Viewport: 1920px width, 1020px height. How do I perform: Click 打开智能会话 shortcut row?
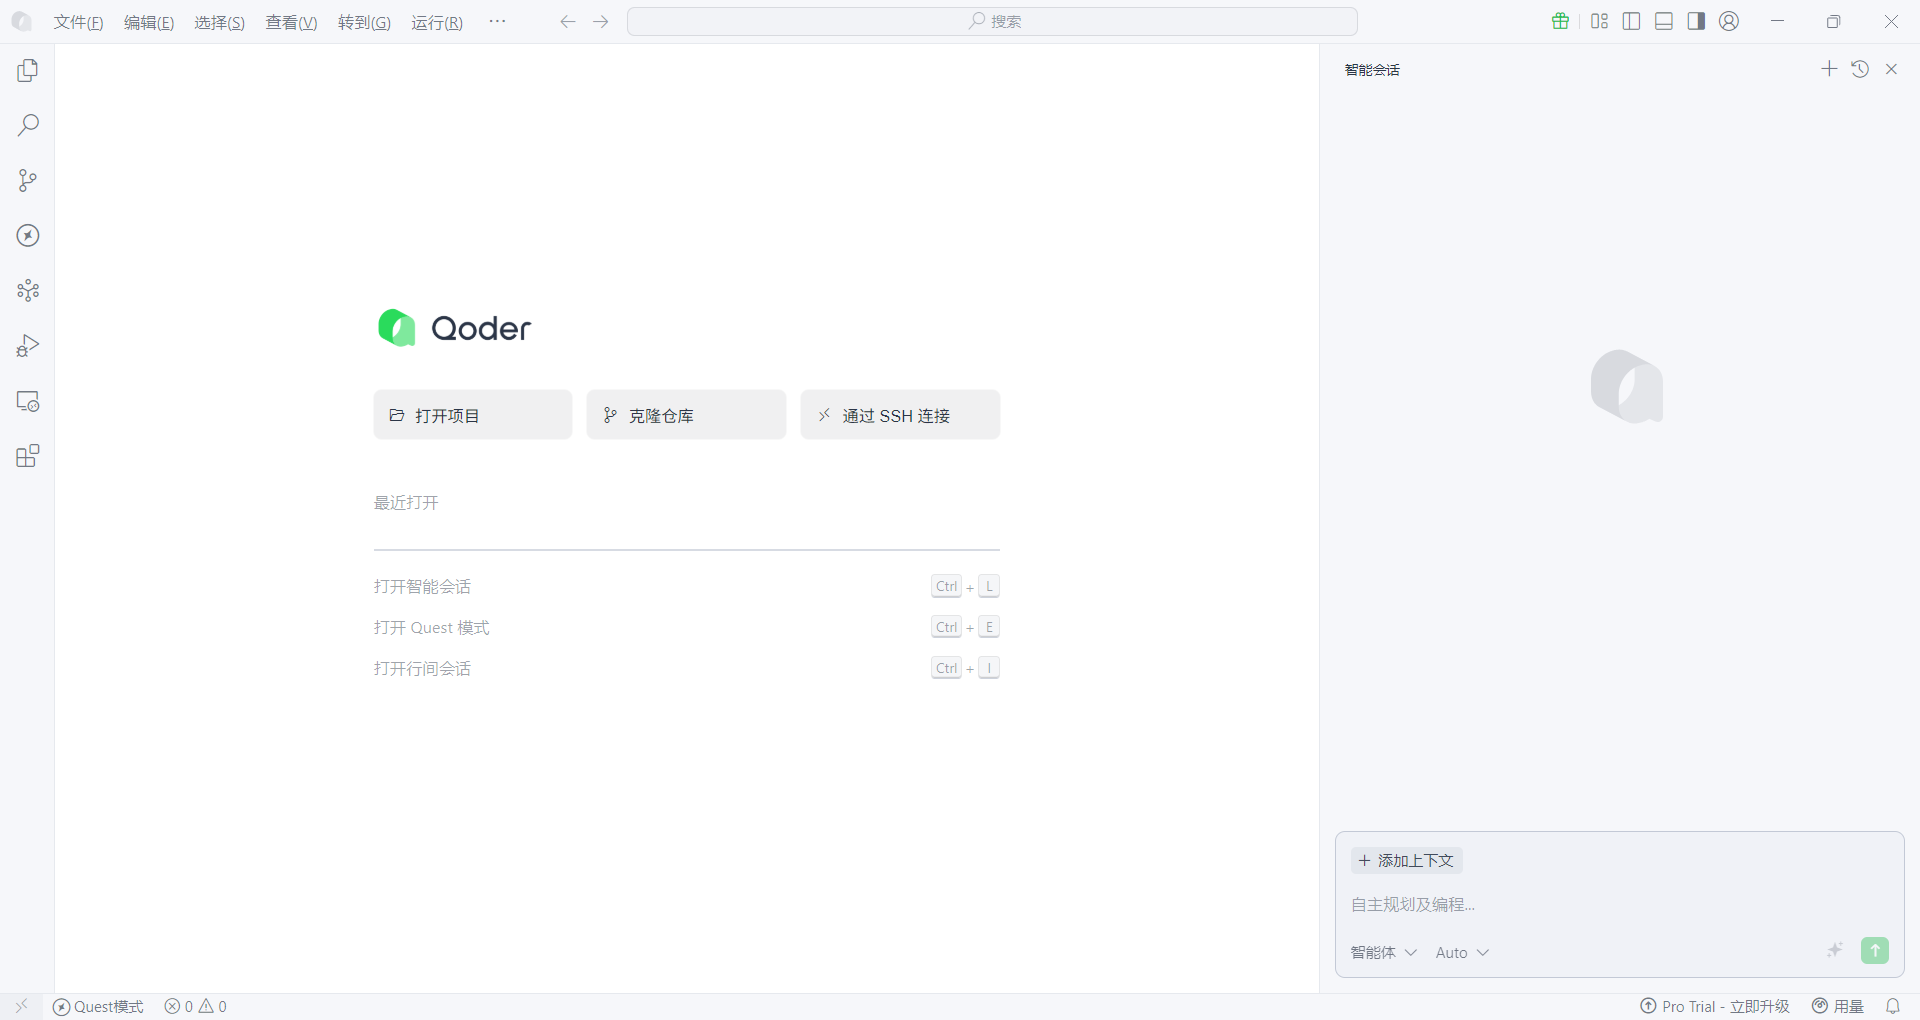click(687, 586)
